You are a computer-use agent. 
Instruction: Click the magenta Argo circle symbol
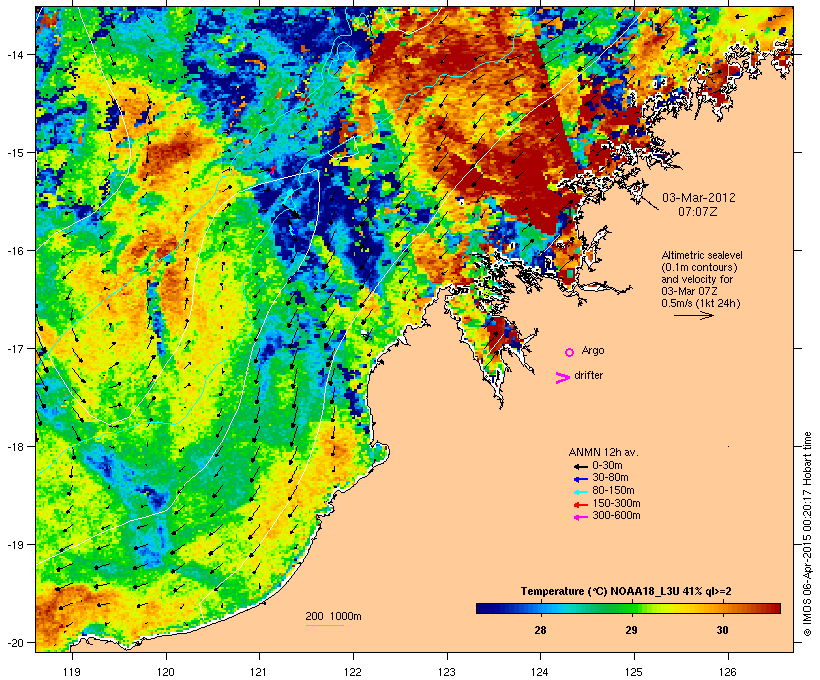coord(570,352)
